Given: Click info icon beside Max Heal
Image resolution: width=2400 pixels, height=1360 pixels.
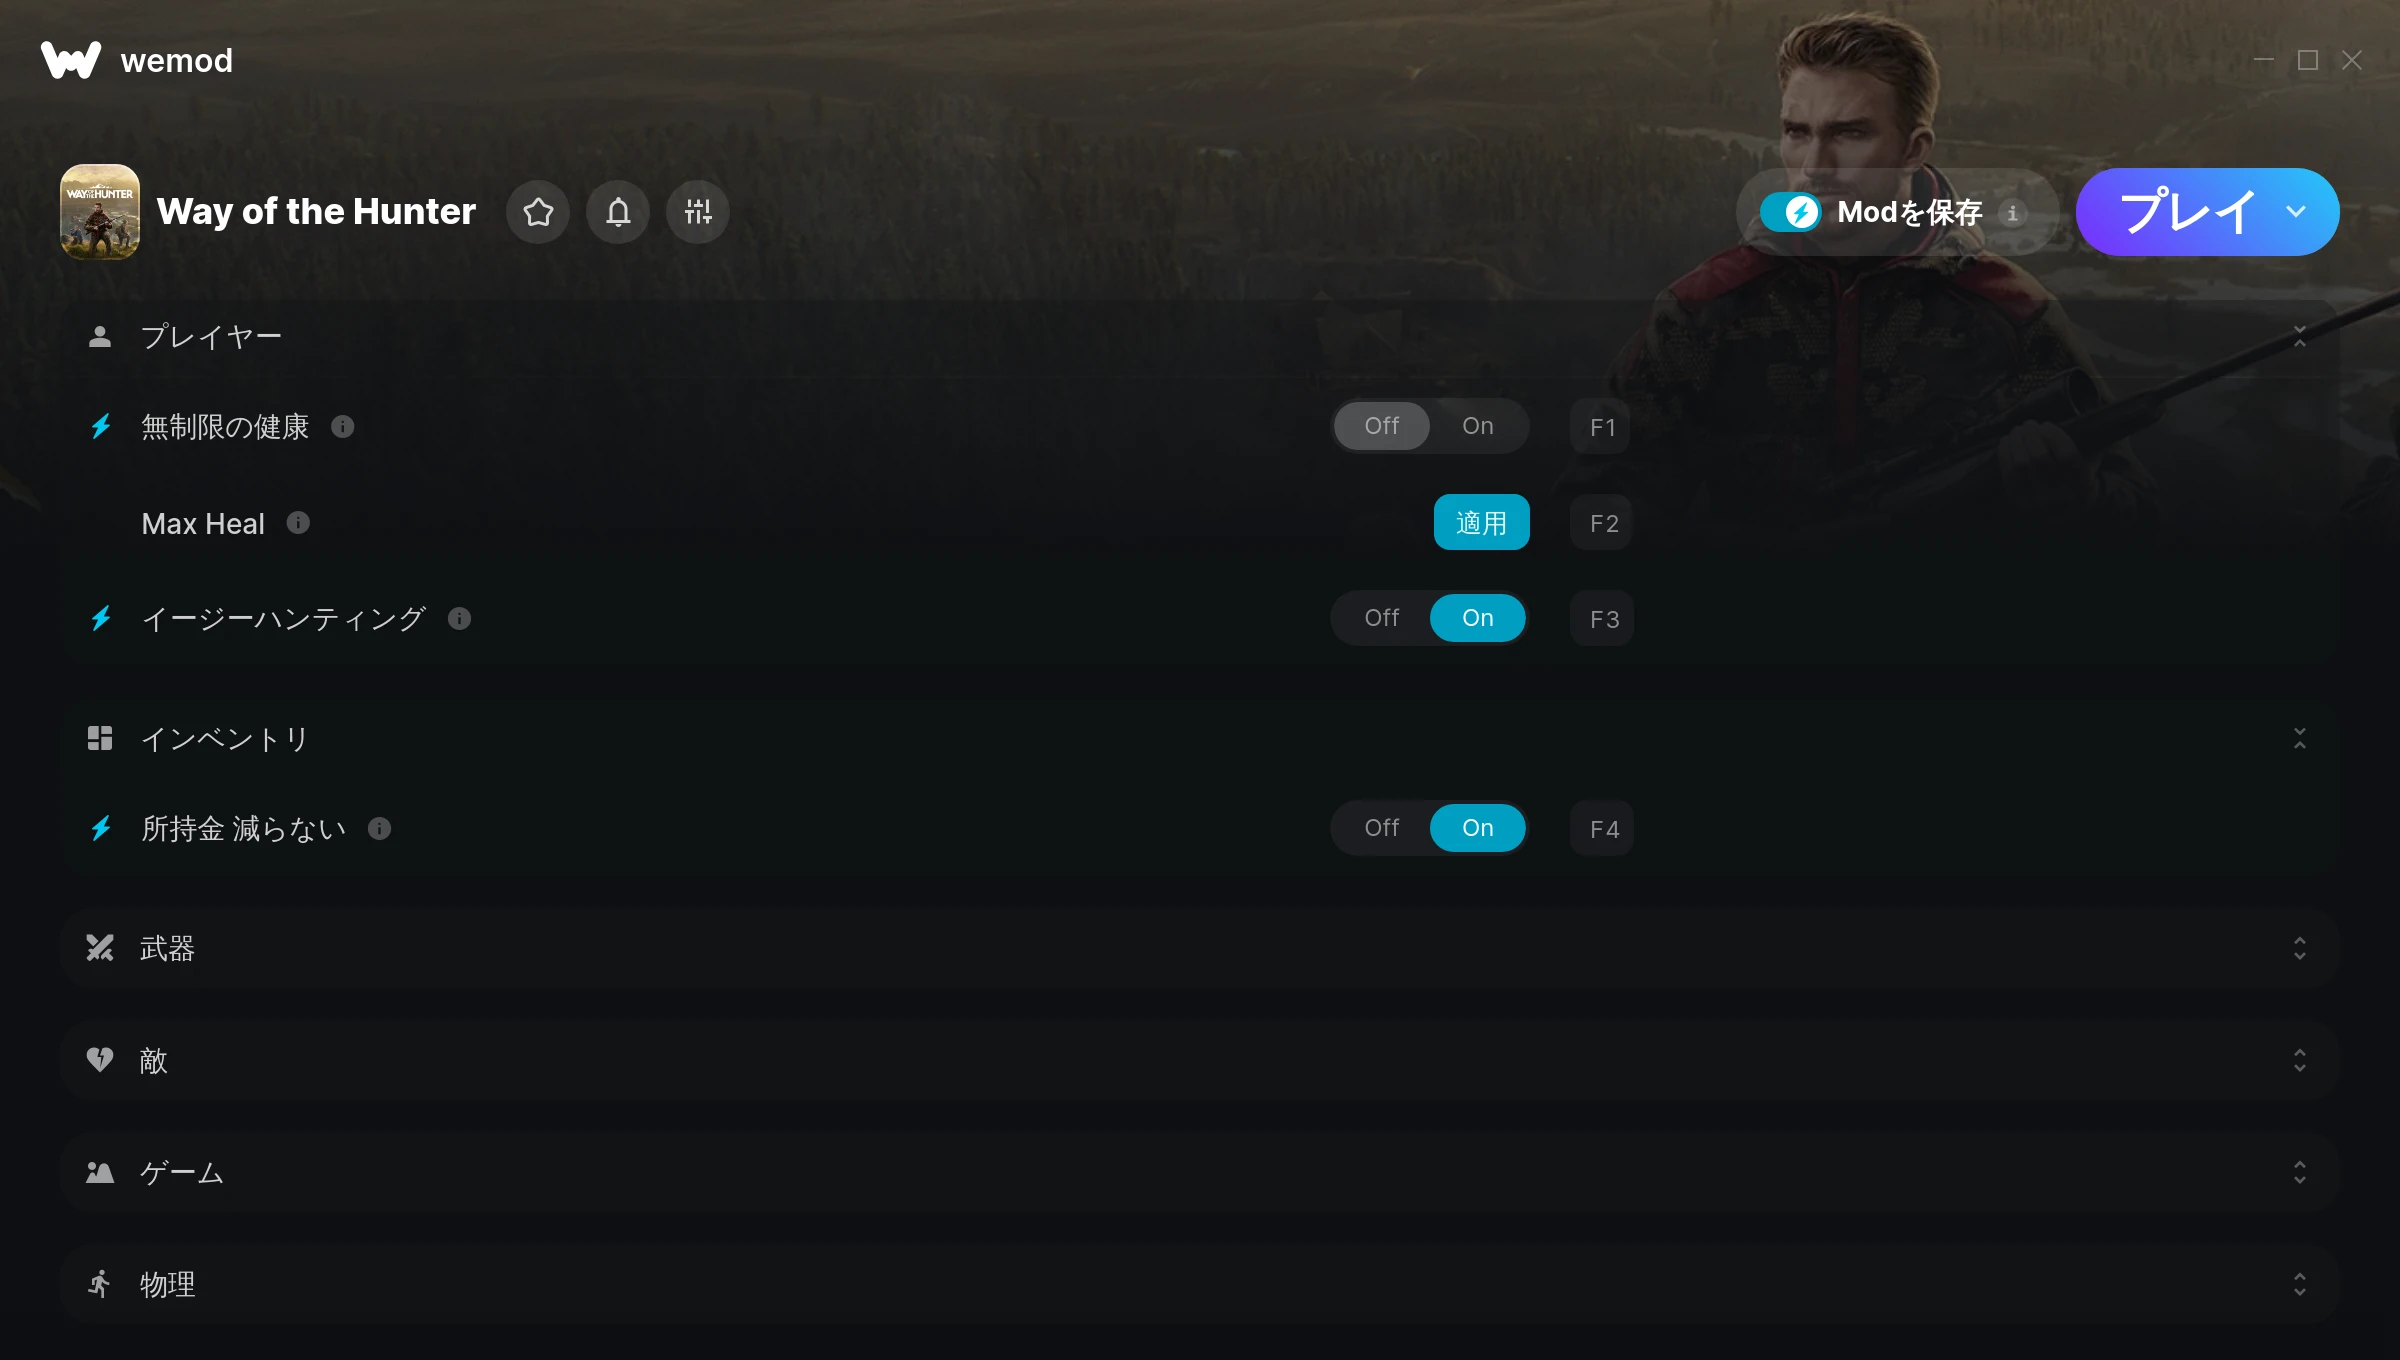Looking at the screenshot, I should pos(298,523).
